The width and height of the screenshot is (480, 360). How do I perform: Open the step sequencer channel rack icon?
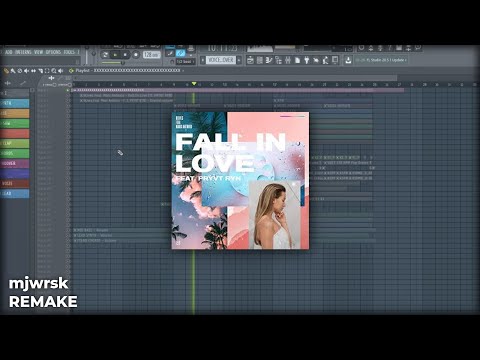[x=260, y=60]
